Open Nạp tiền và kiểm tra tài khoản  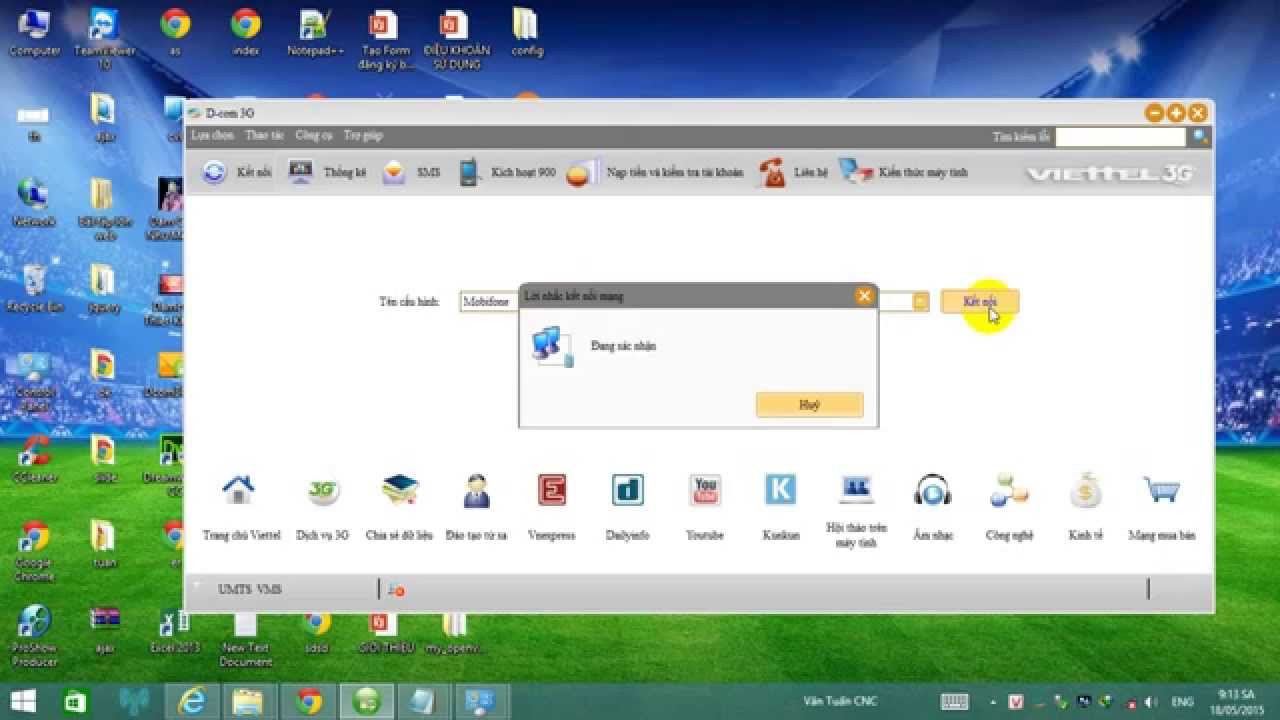click(654, 172)
